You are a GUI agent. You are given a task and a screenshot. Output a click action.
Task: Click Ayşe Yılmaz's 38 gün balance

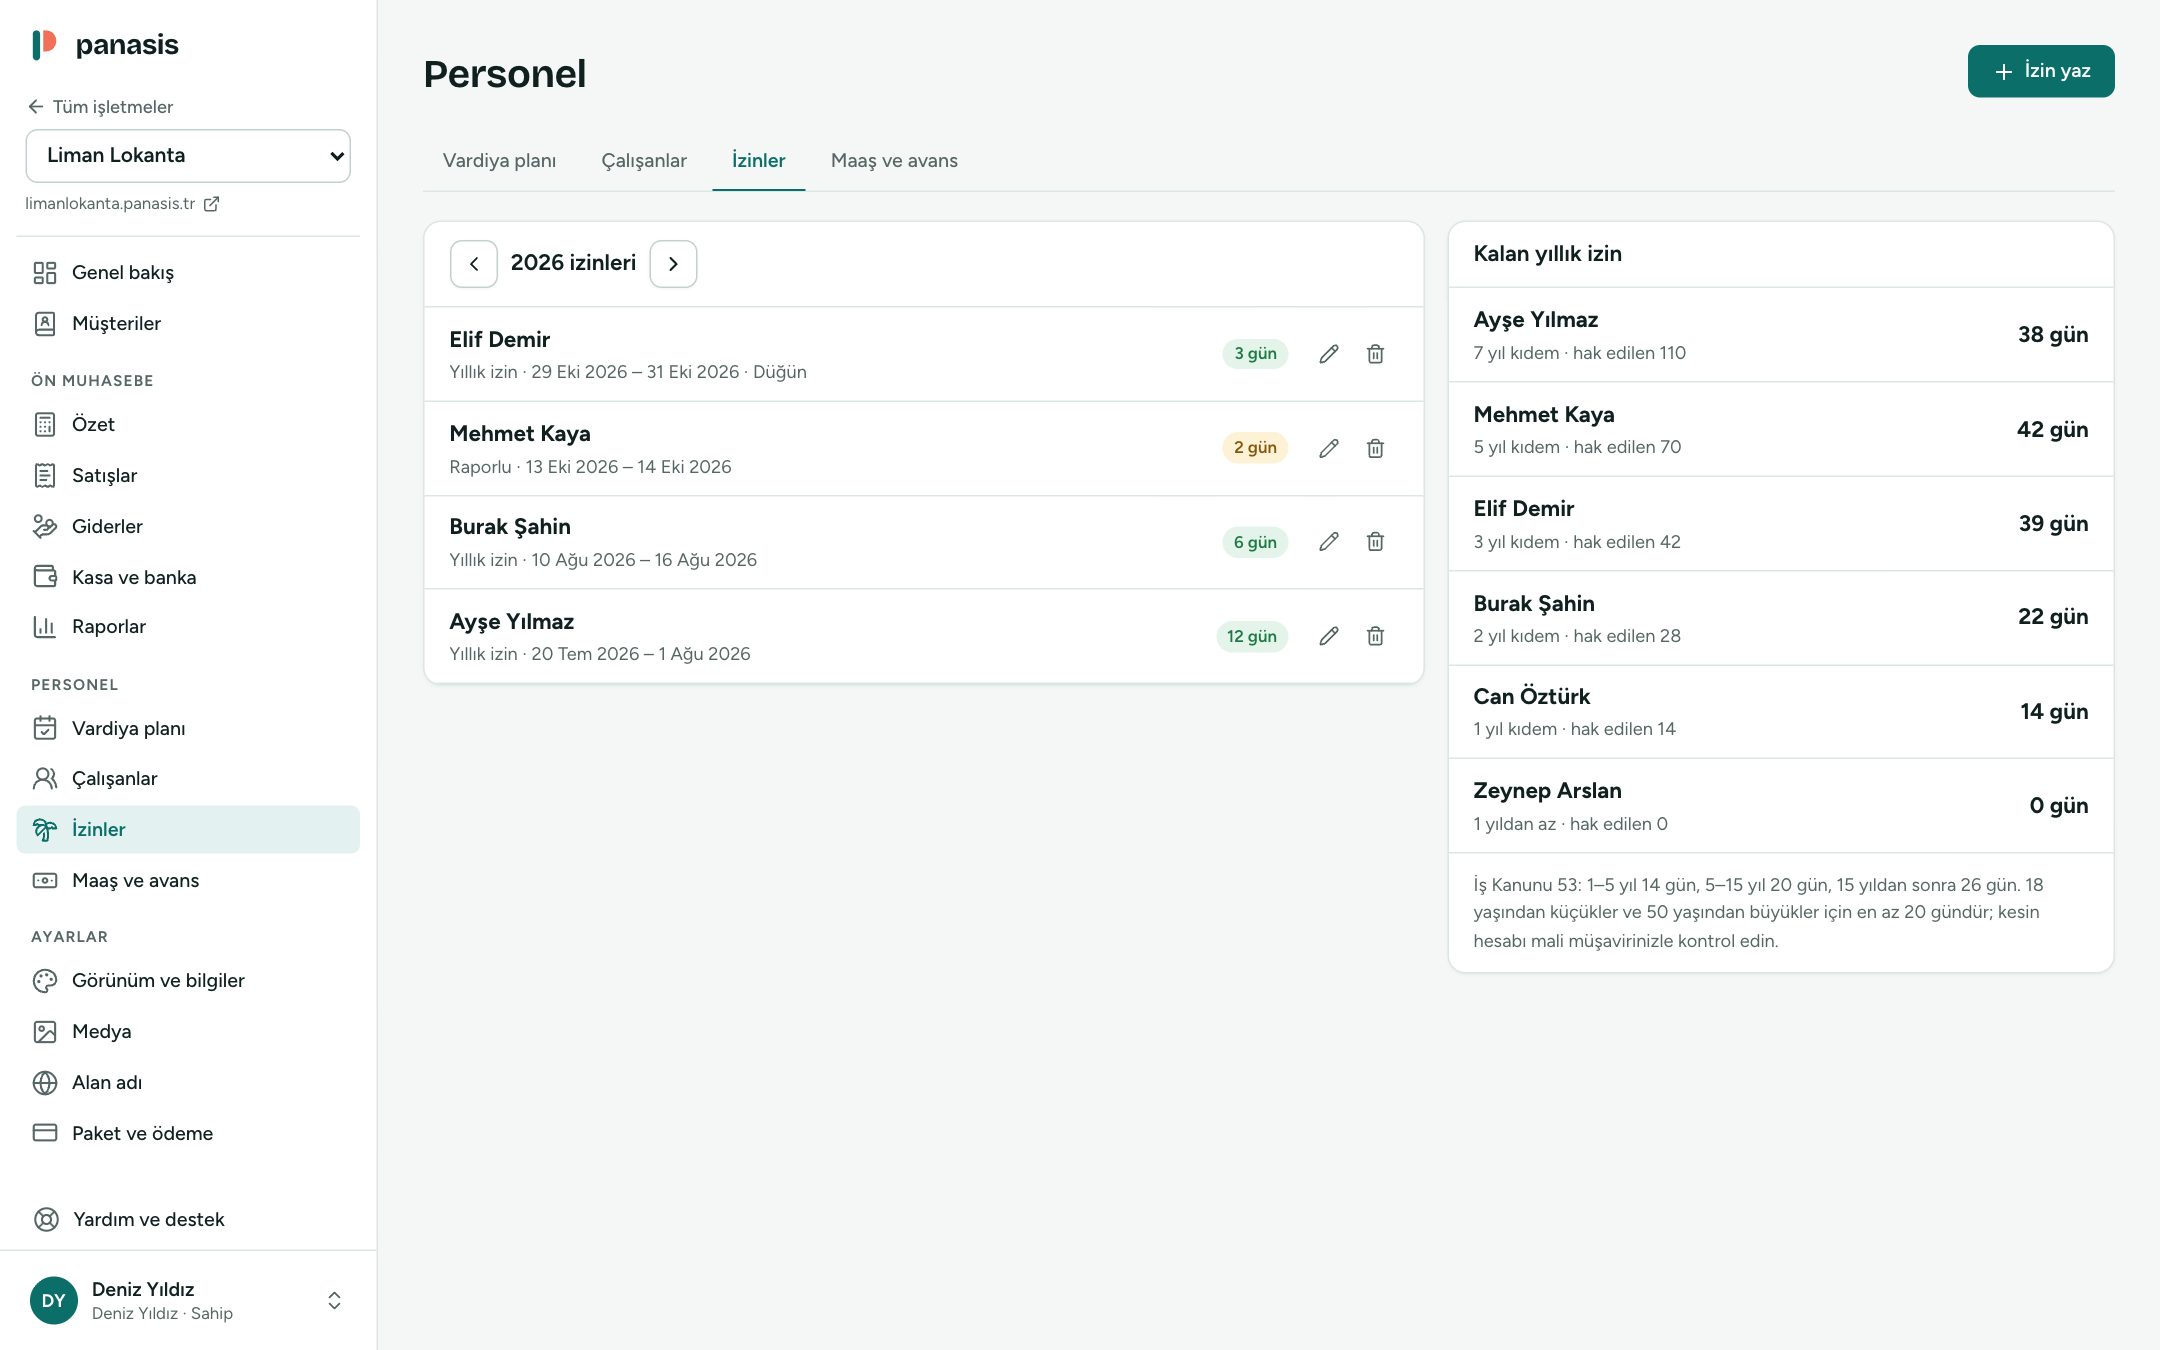[x=2052, y=335]
